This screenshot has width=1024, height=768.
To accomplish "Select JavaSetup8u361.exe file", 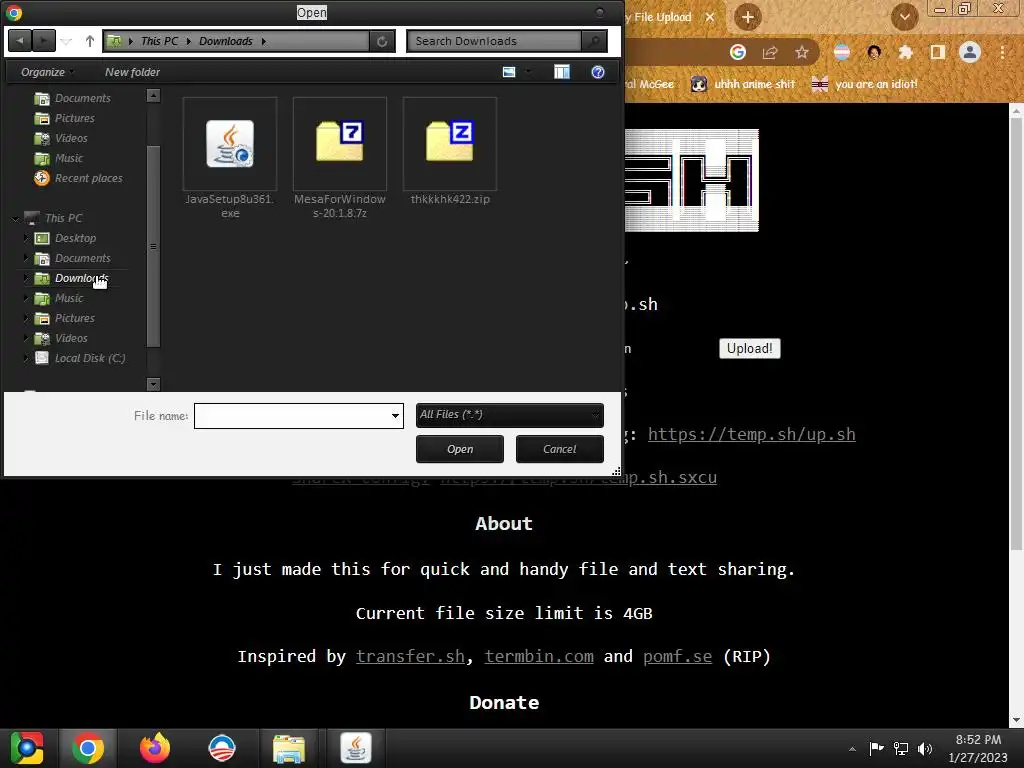I will click(230, 159).
